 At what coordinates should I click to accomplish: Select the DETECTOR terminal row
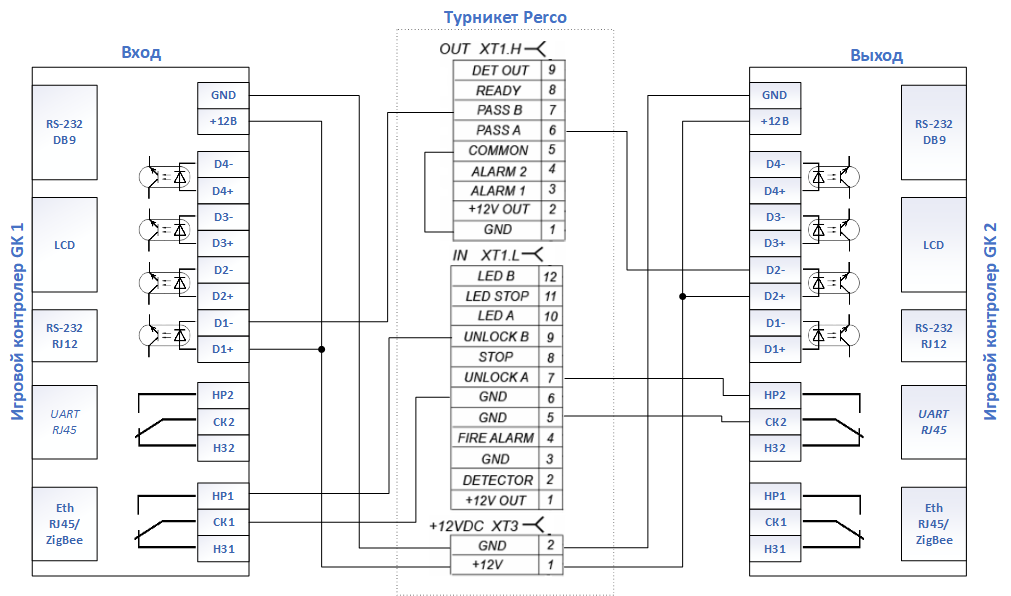tap(507, 480)
